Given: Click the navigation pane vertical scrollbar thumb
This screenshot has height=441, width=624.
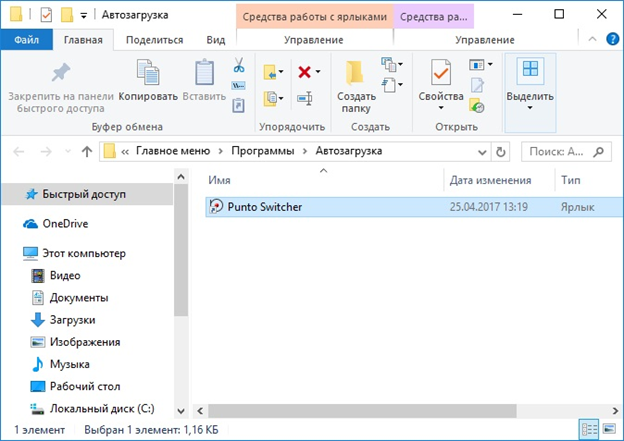Looking at the screenshot, I should (x=181, y=250).
